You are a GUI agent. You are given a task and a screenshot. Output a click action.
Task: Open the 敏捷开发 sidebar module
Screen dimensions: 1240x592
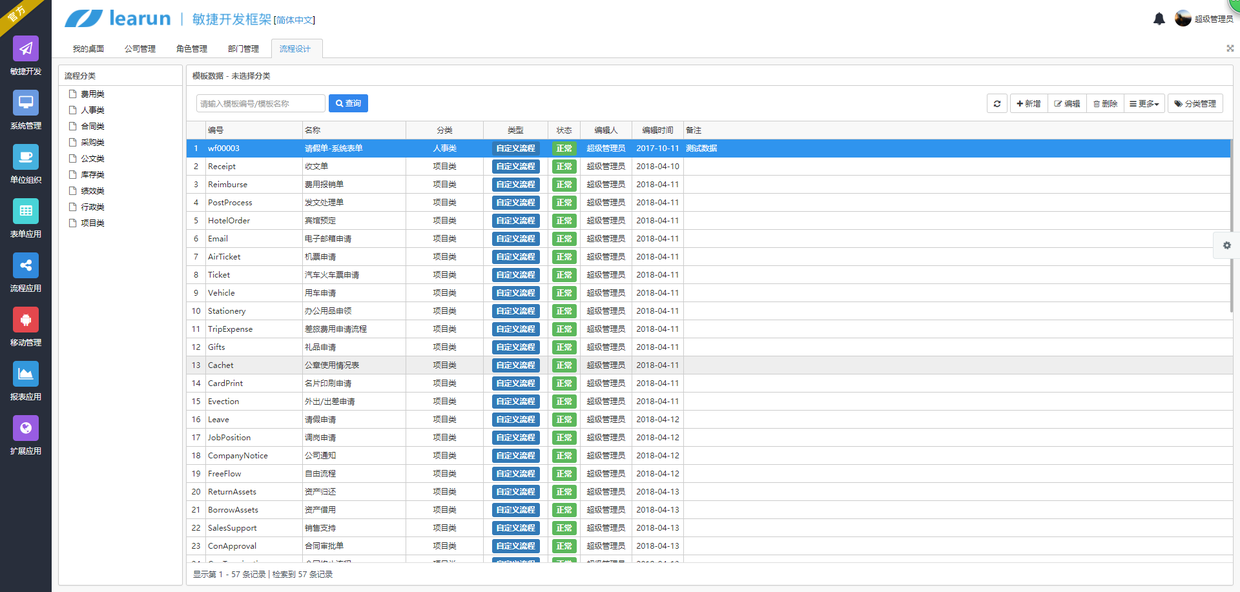tap(26, 56)
